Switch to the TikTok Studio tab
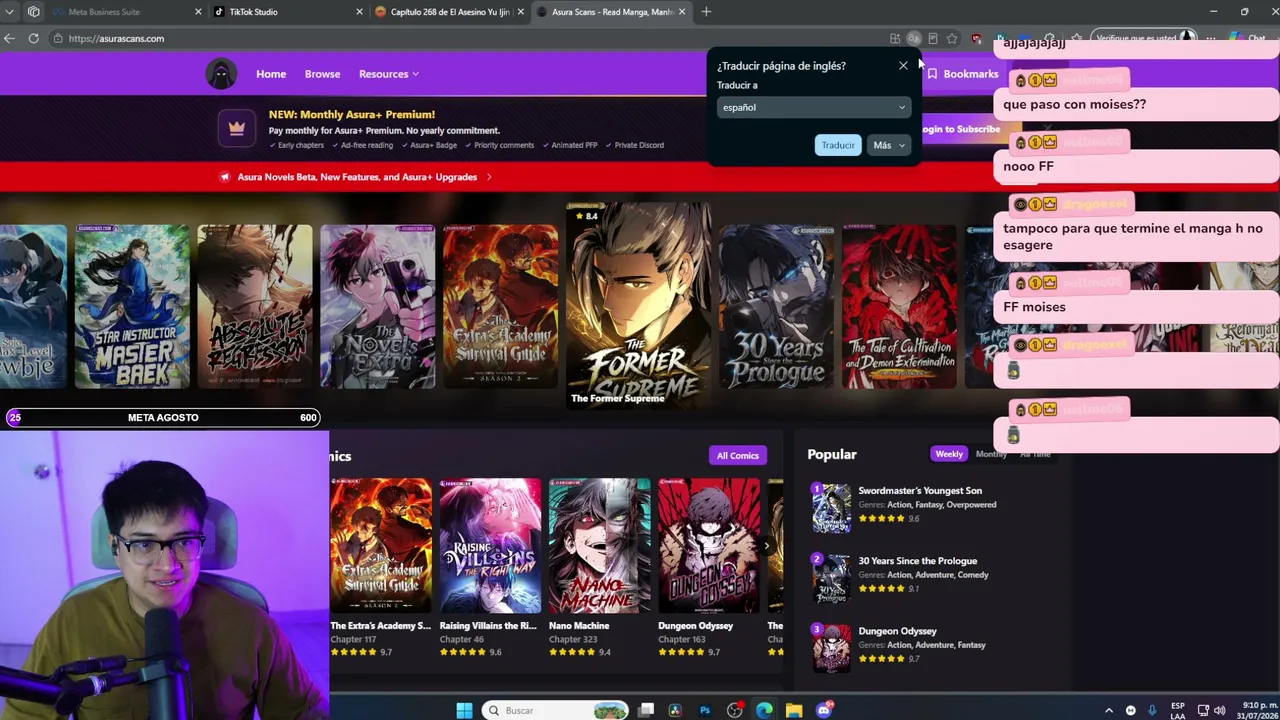Viewport: 1280px width, 720px height. (x=288, y=12)
